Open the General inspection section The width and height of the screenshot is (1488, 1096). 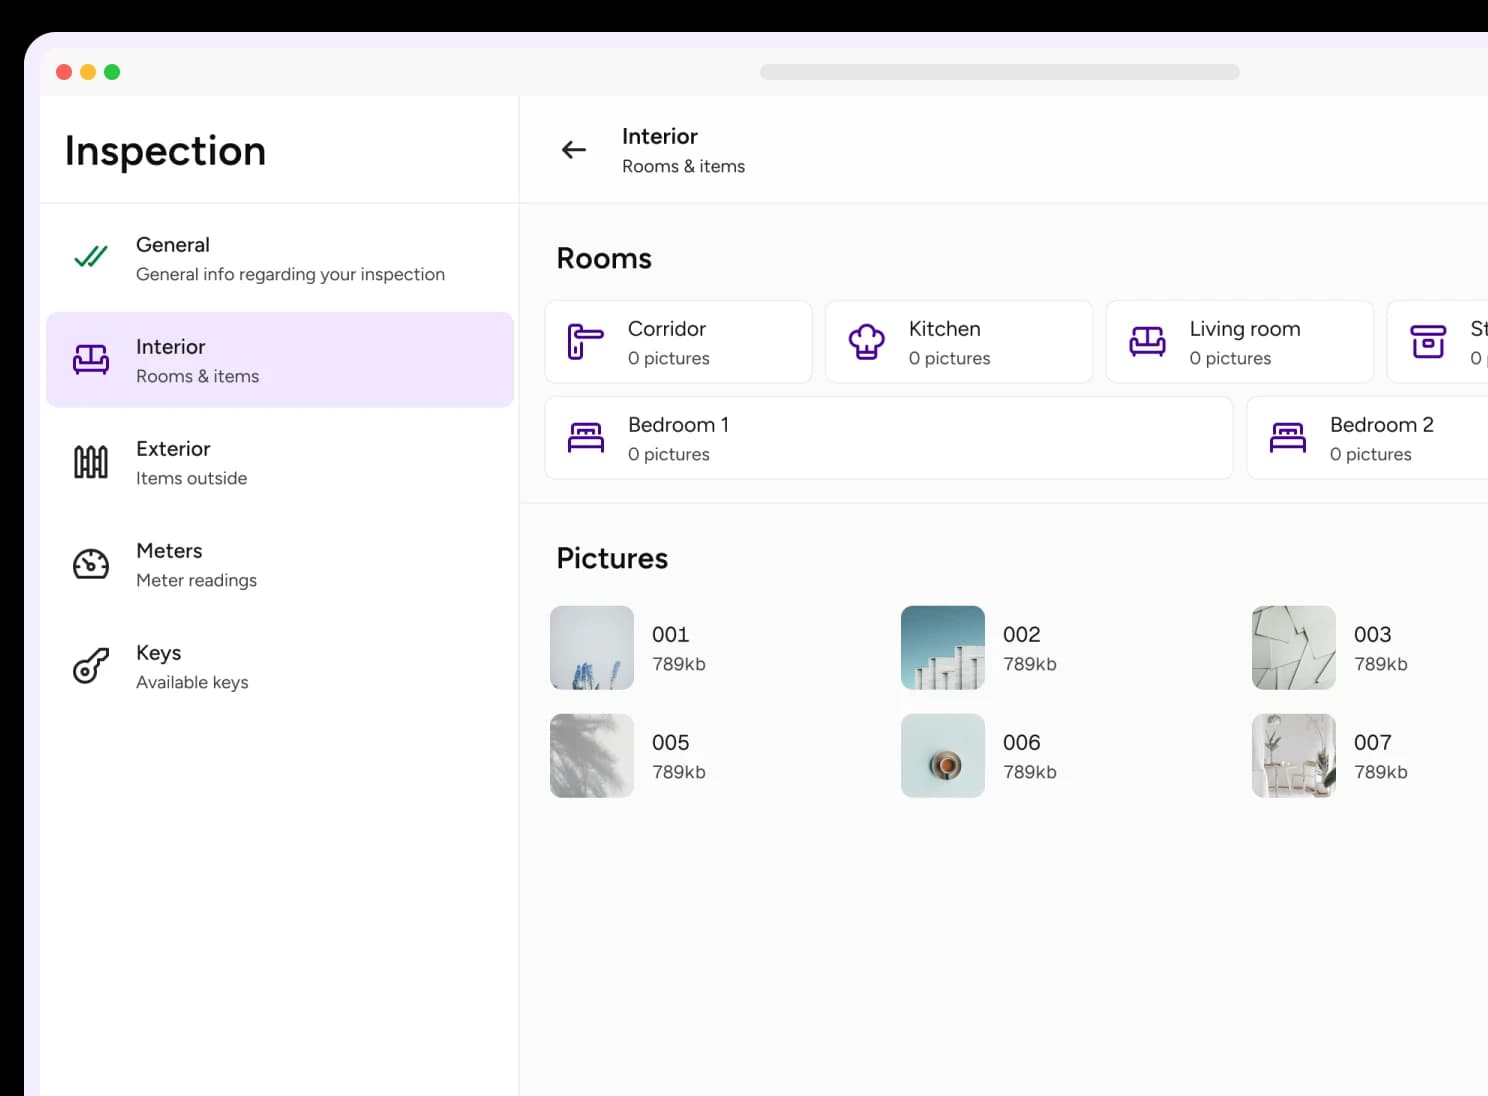280,258
